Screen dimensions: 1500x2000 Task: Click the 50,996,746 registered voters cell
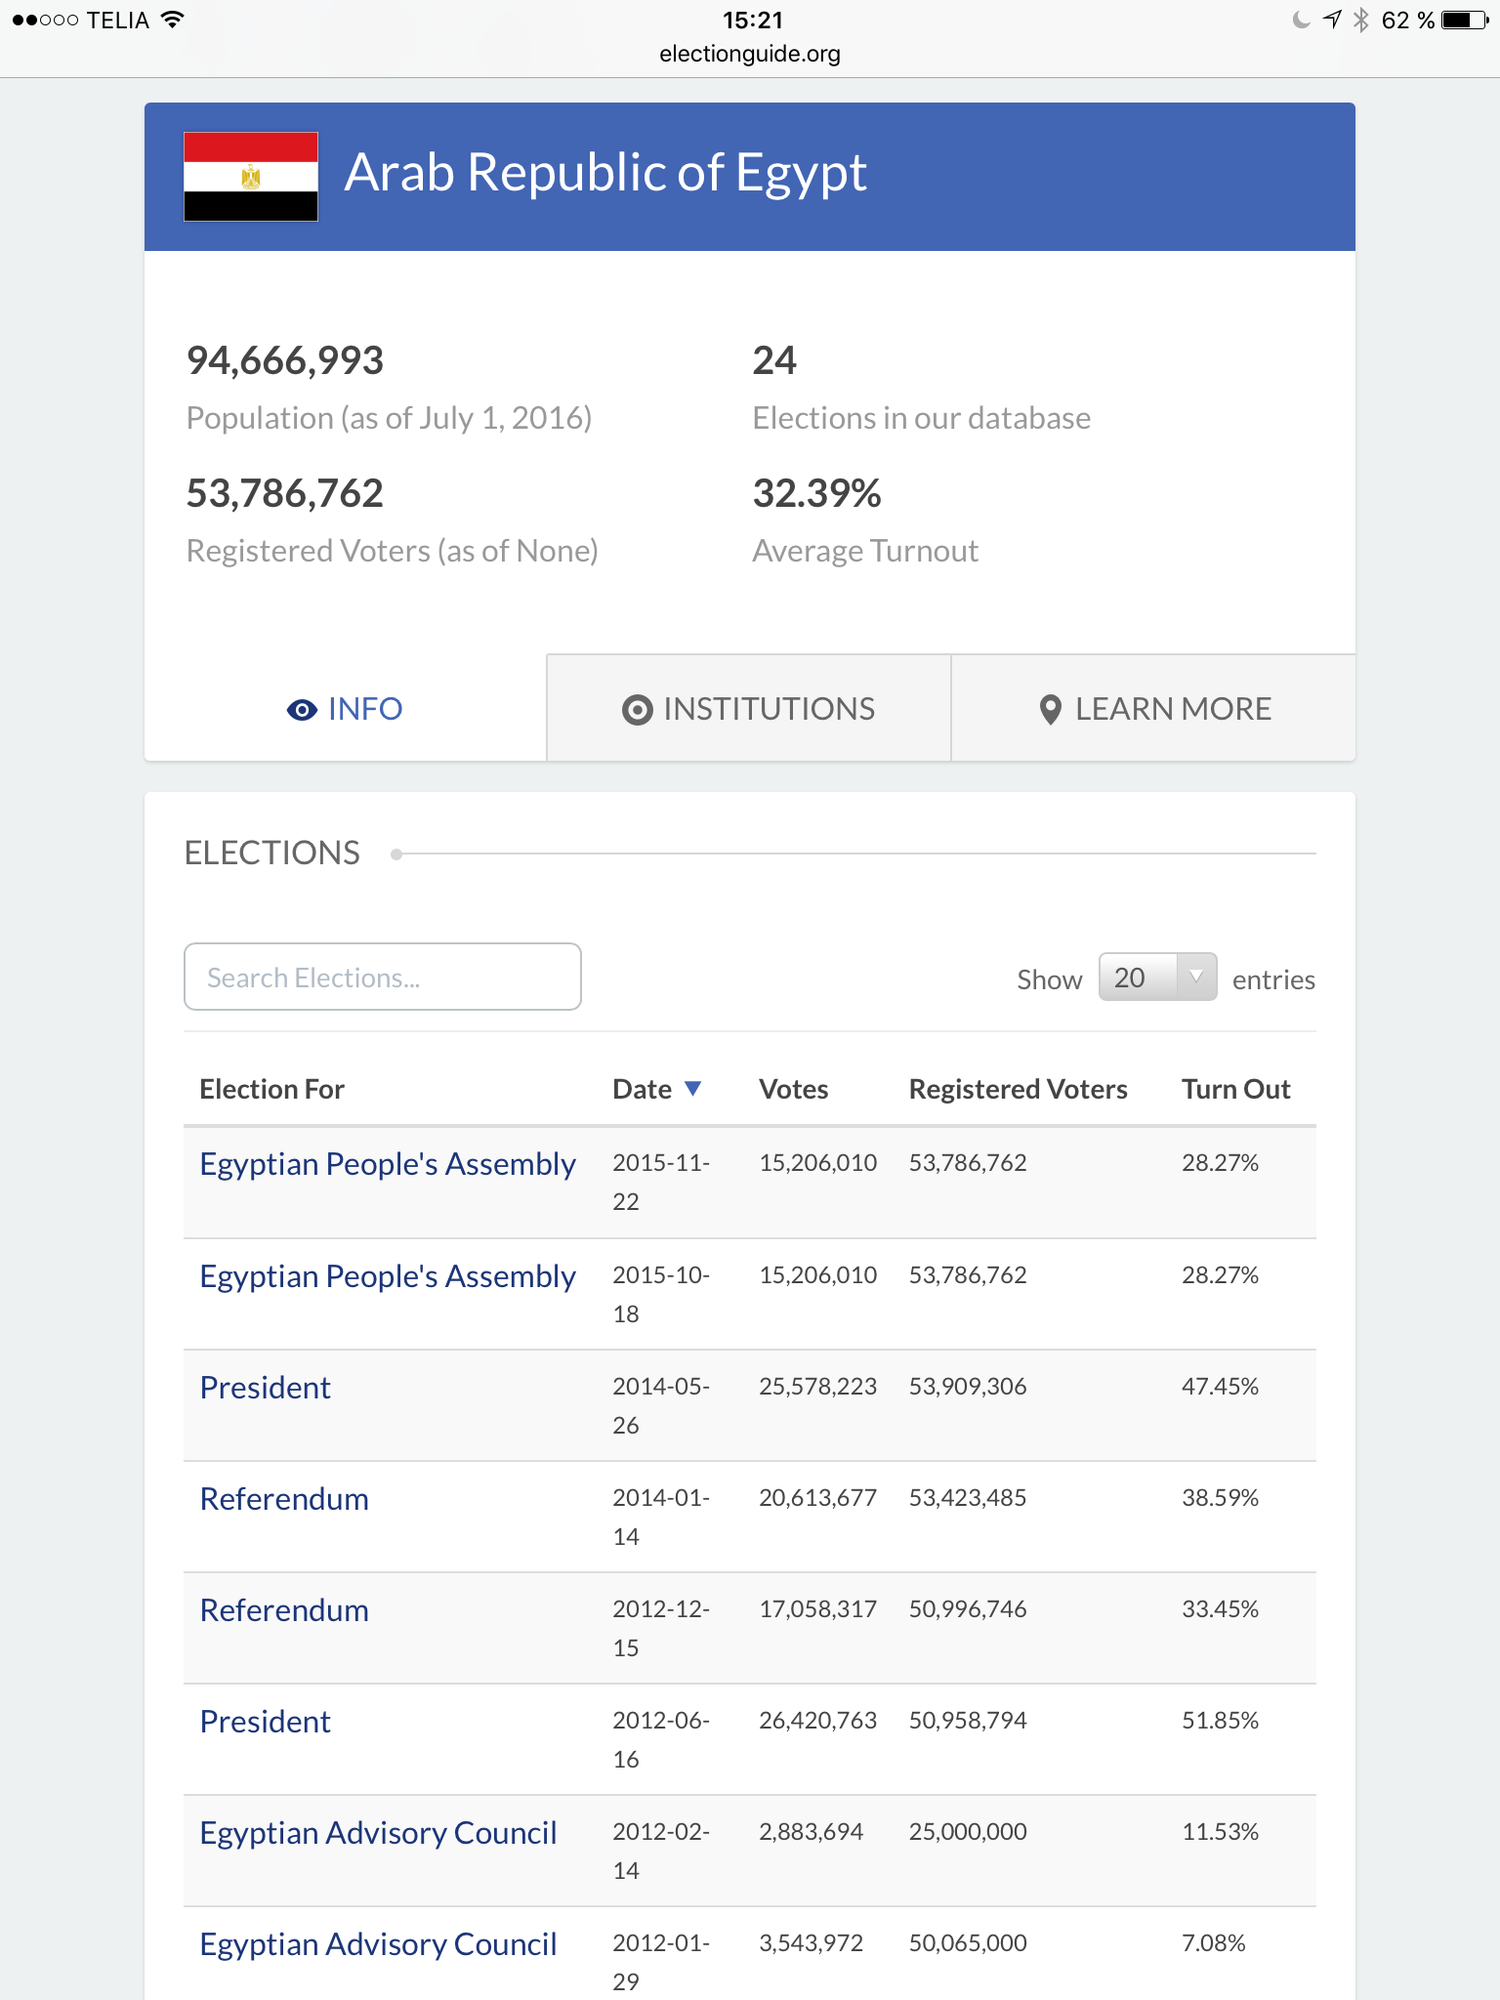pyautogui.click(x=968, y=1609)
